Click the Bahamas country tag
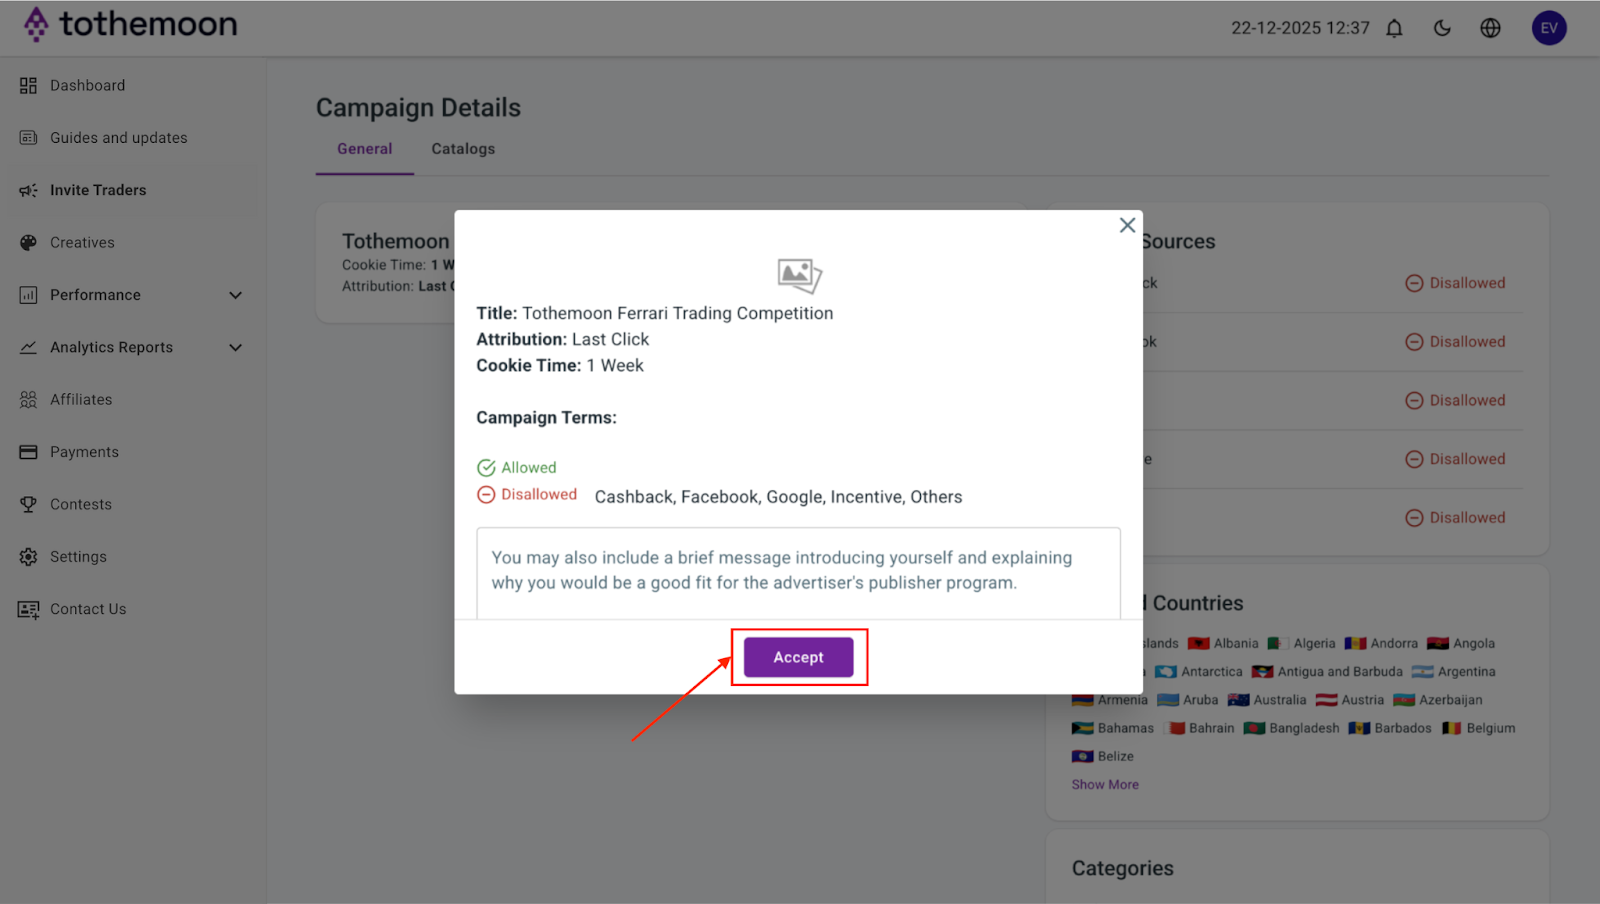Viewport: 1600px width, 904px height. tap(1113, 728)
